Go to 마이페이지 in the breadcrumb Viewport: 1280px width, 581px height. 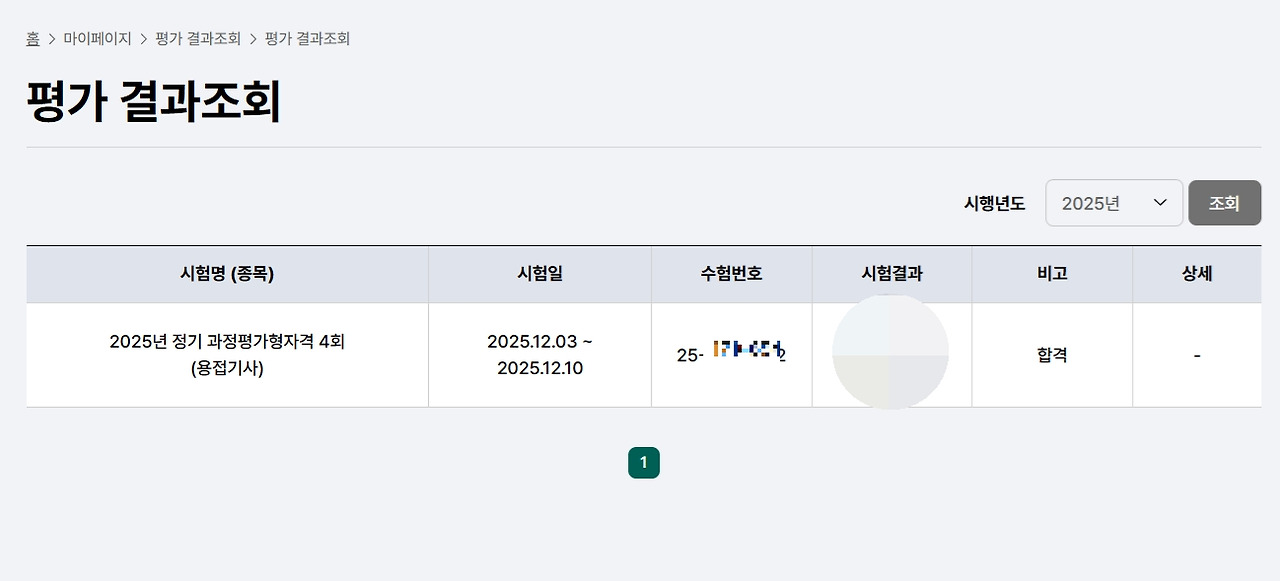coord(97,39)
